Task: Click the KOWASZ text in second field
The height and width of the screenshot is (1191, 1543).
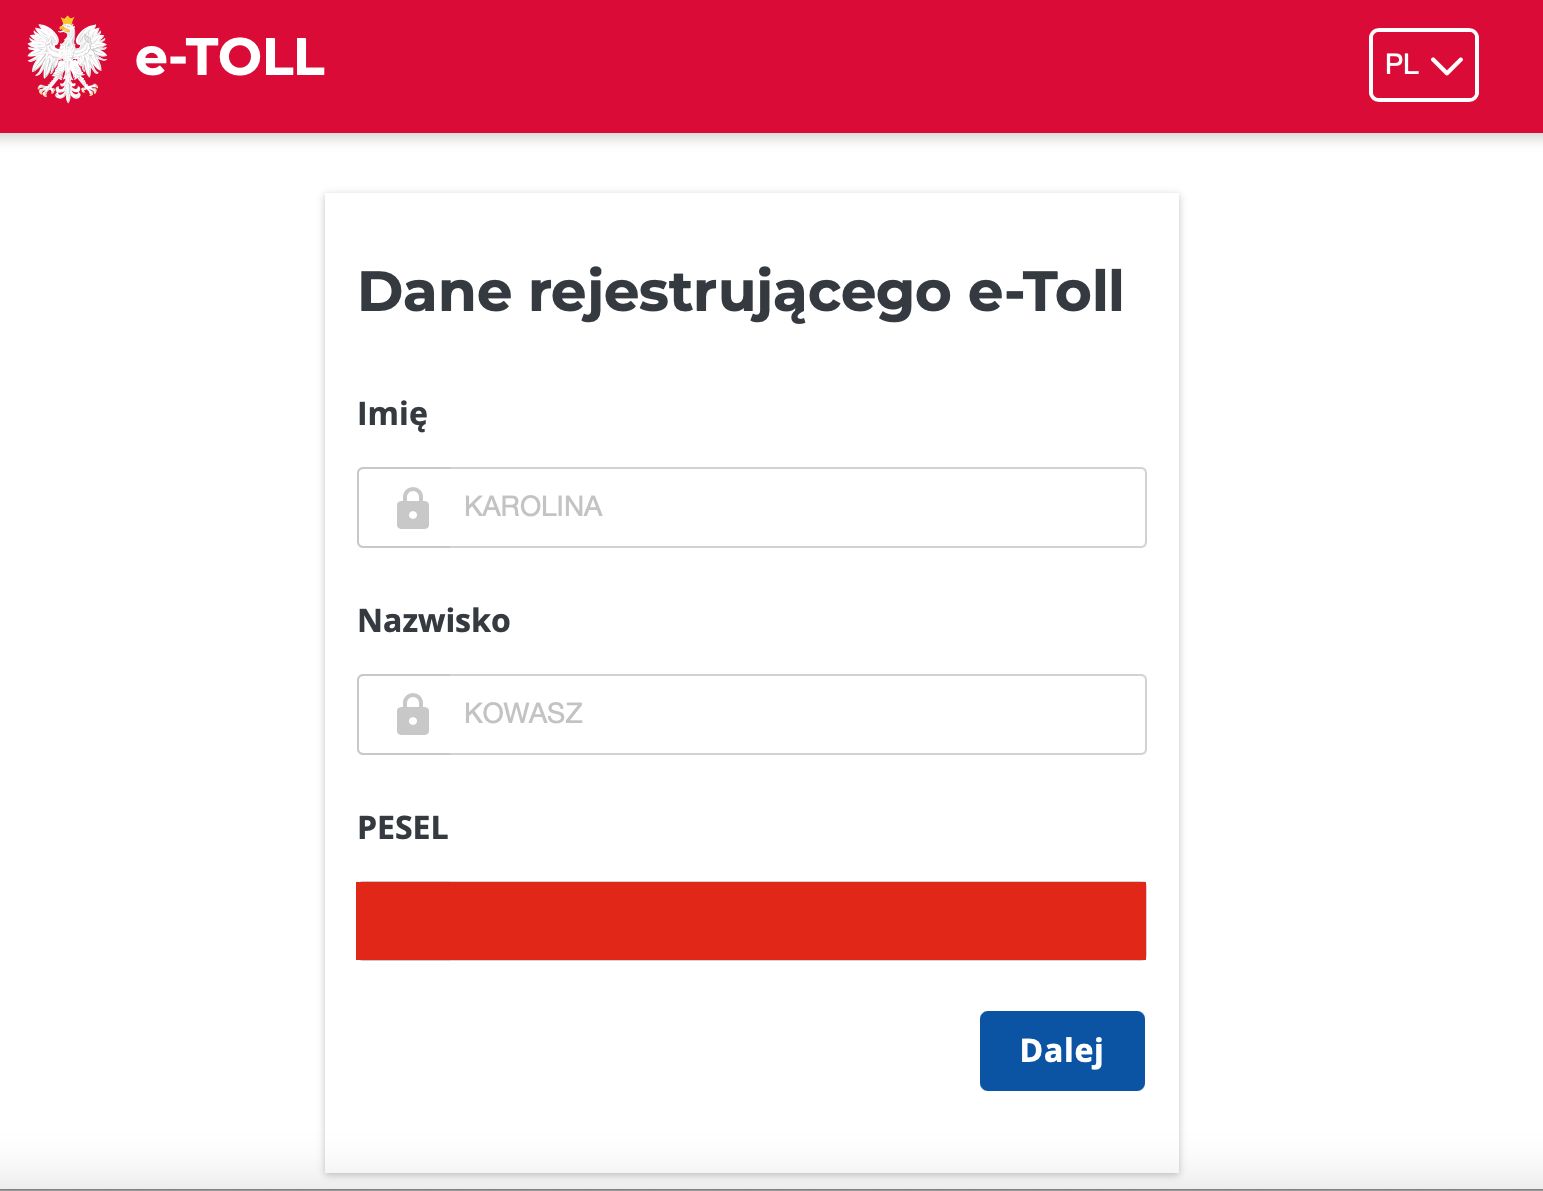Action: coord(523,714)
